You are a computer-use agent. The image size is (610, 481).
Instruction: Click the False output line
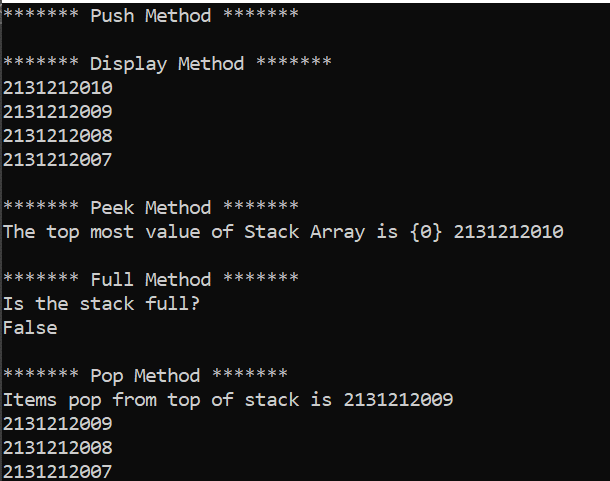point(30,328)
